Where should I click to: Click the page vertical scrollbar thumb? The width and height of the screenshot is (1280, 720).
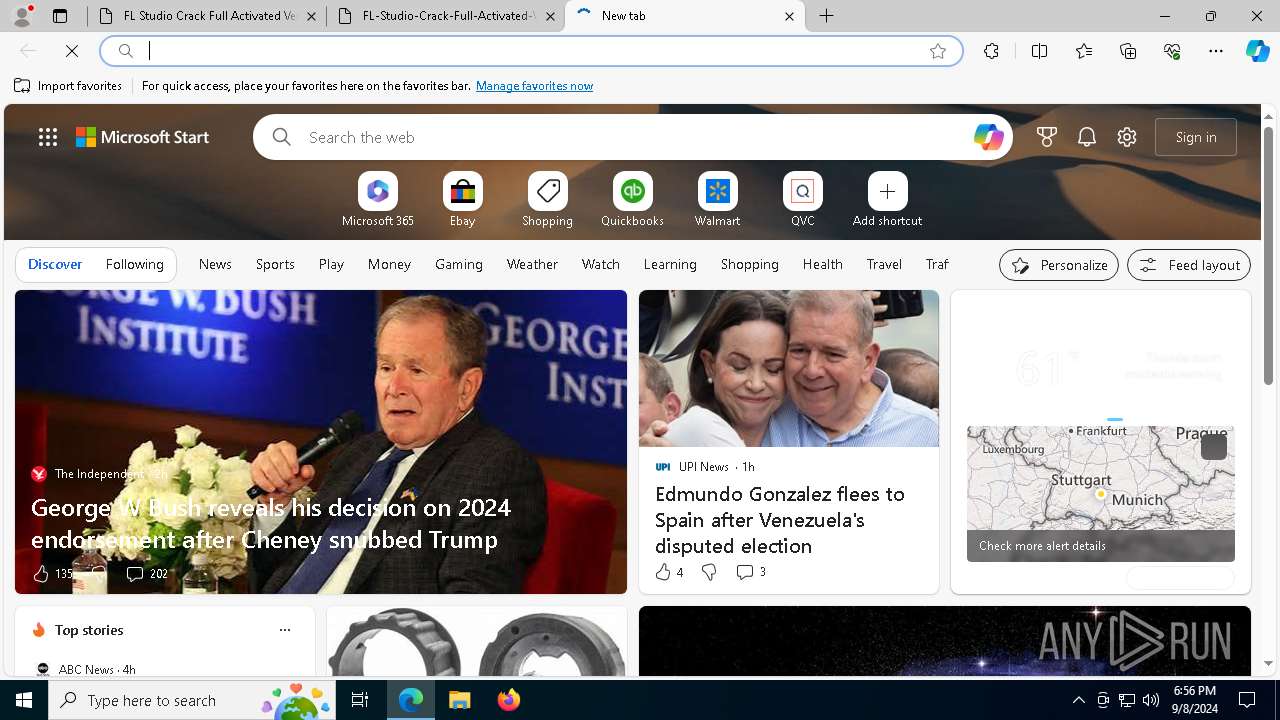(x=1268, y=255)
